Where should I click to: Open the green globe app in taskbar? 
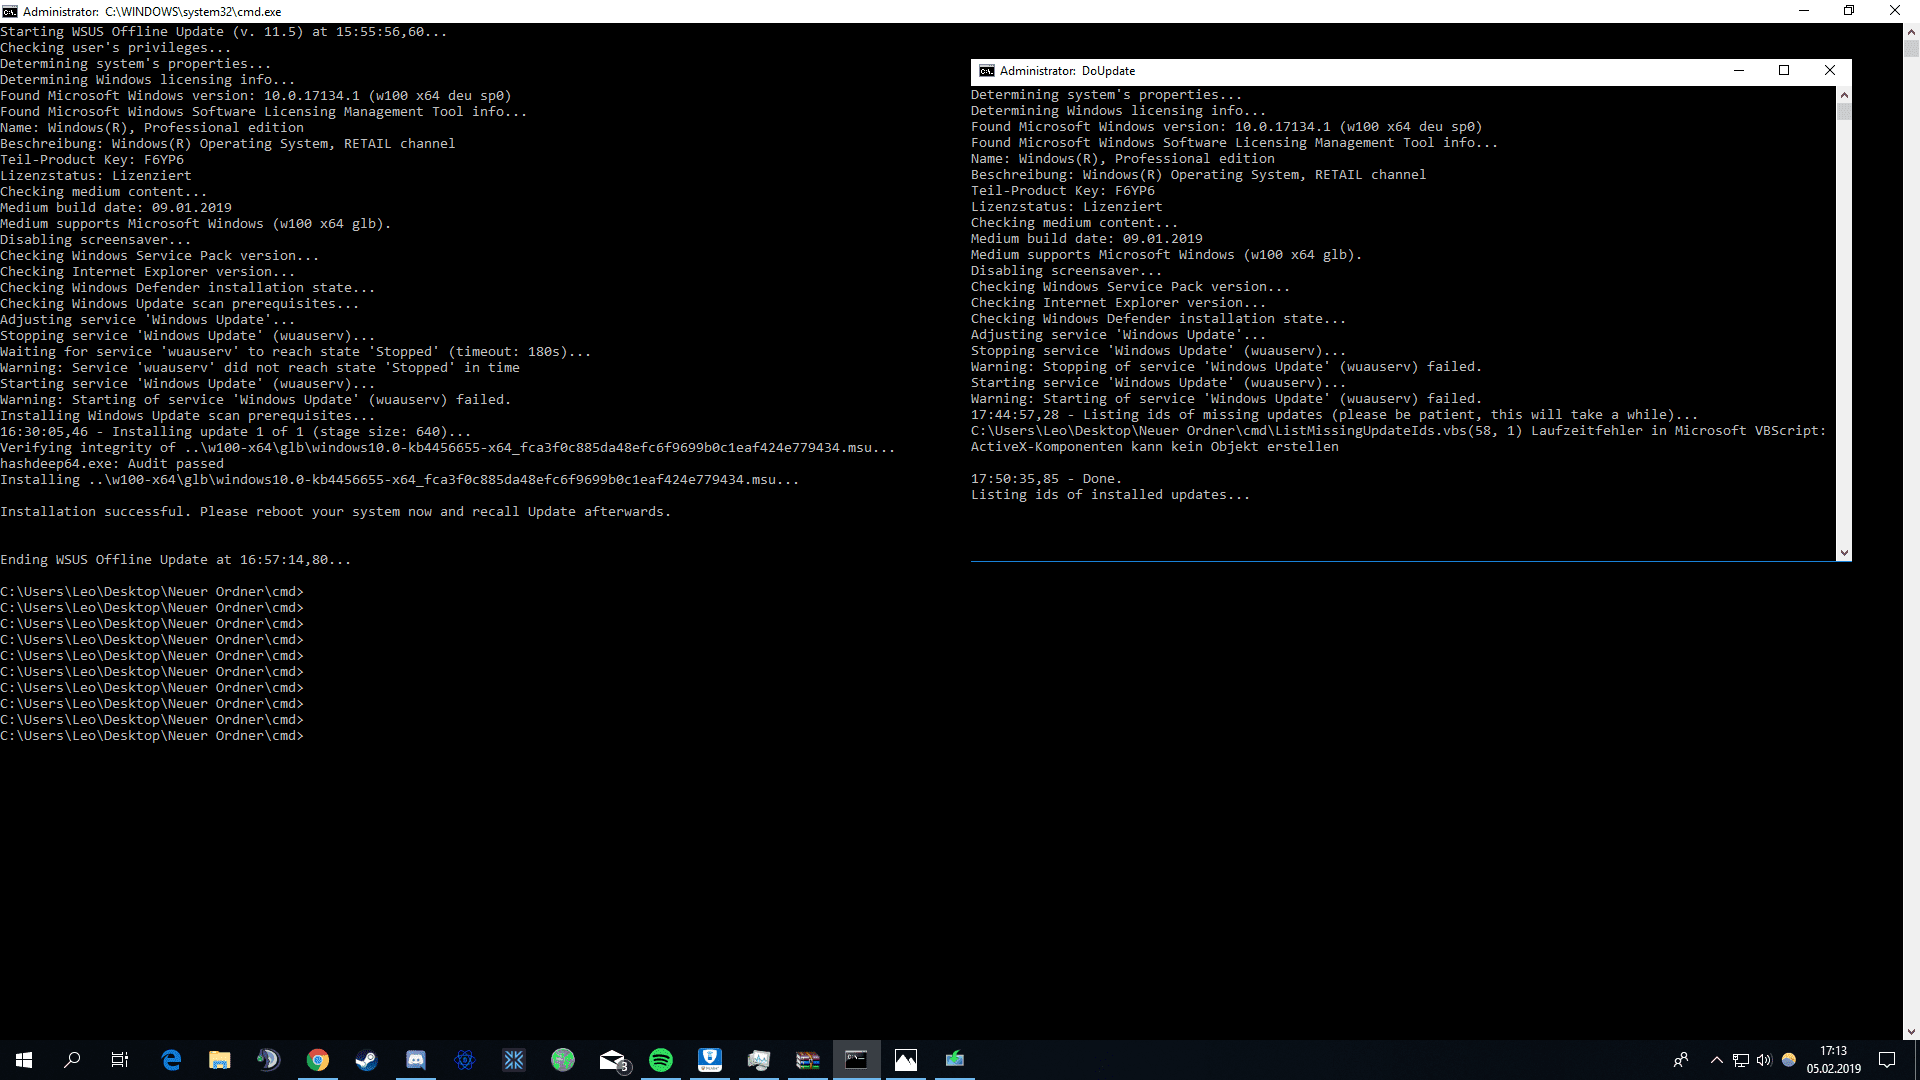[563, 1060]
